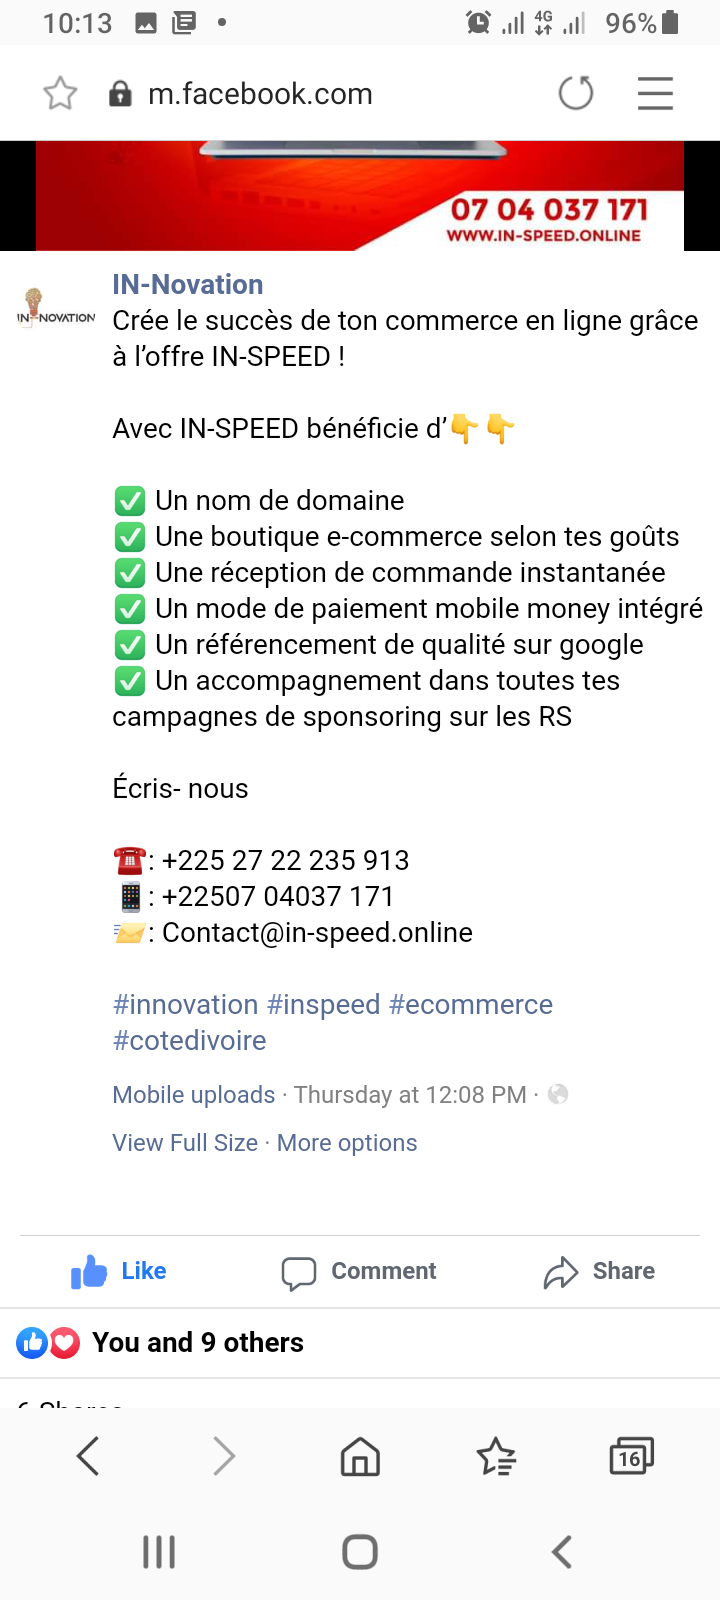Screen dimensions: 720x1600
Task: Bookmark page with the star icon
Action: click(60, 94)
